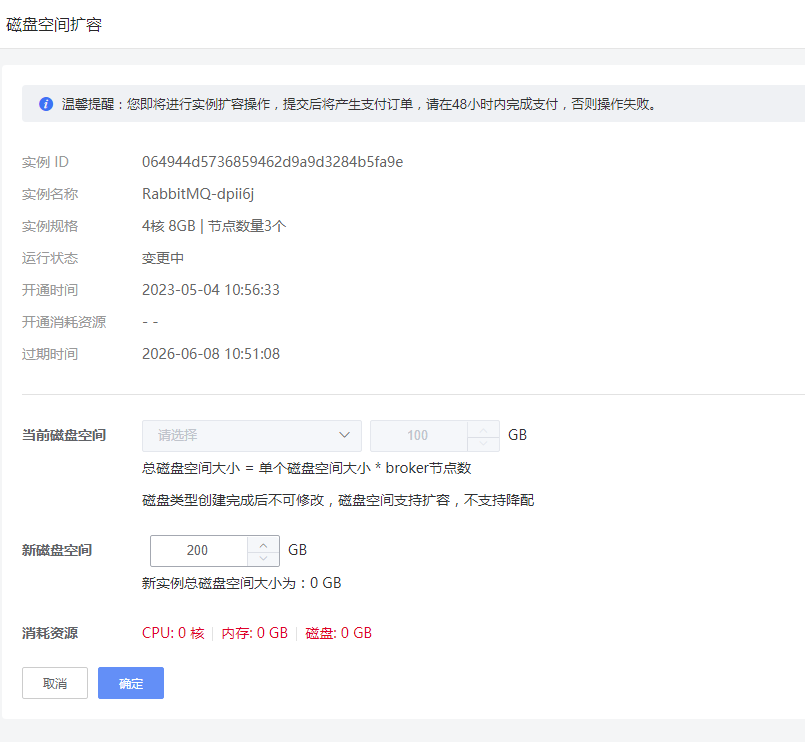Image resolution: width=805 pixels, height=742 pixels.
Task: Click the red 磁盘: 0 GB resource text
Action: click(338, 633)
